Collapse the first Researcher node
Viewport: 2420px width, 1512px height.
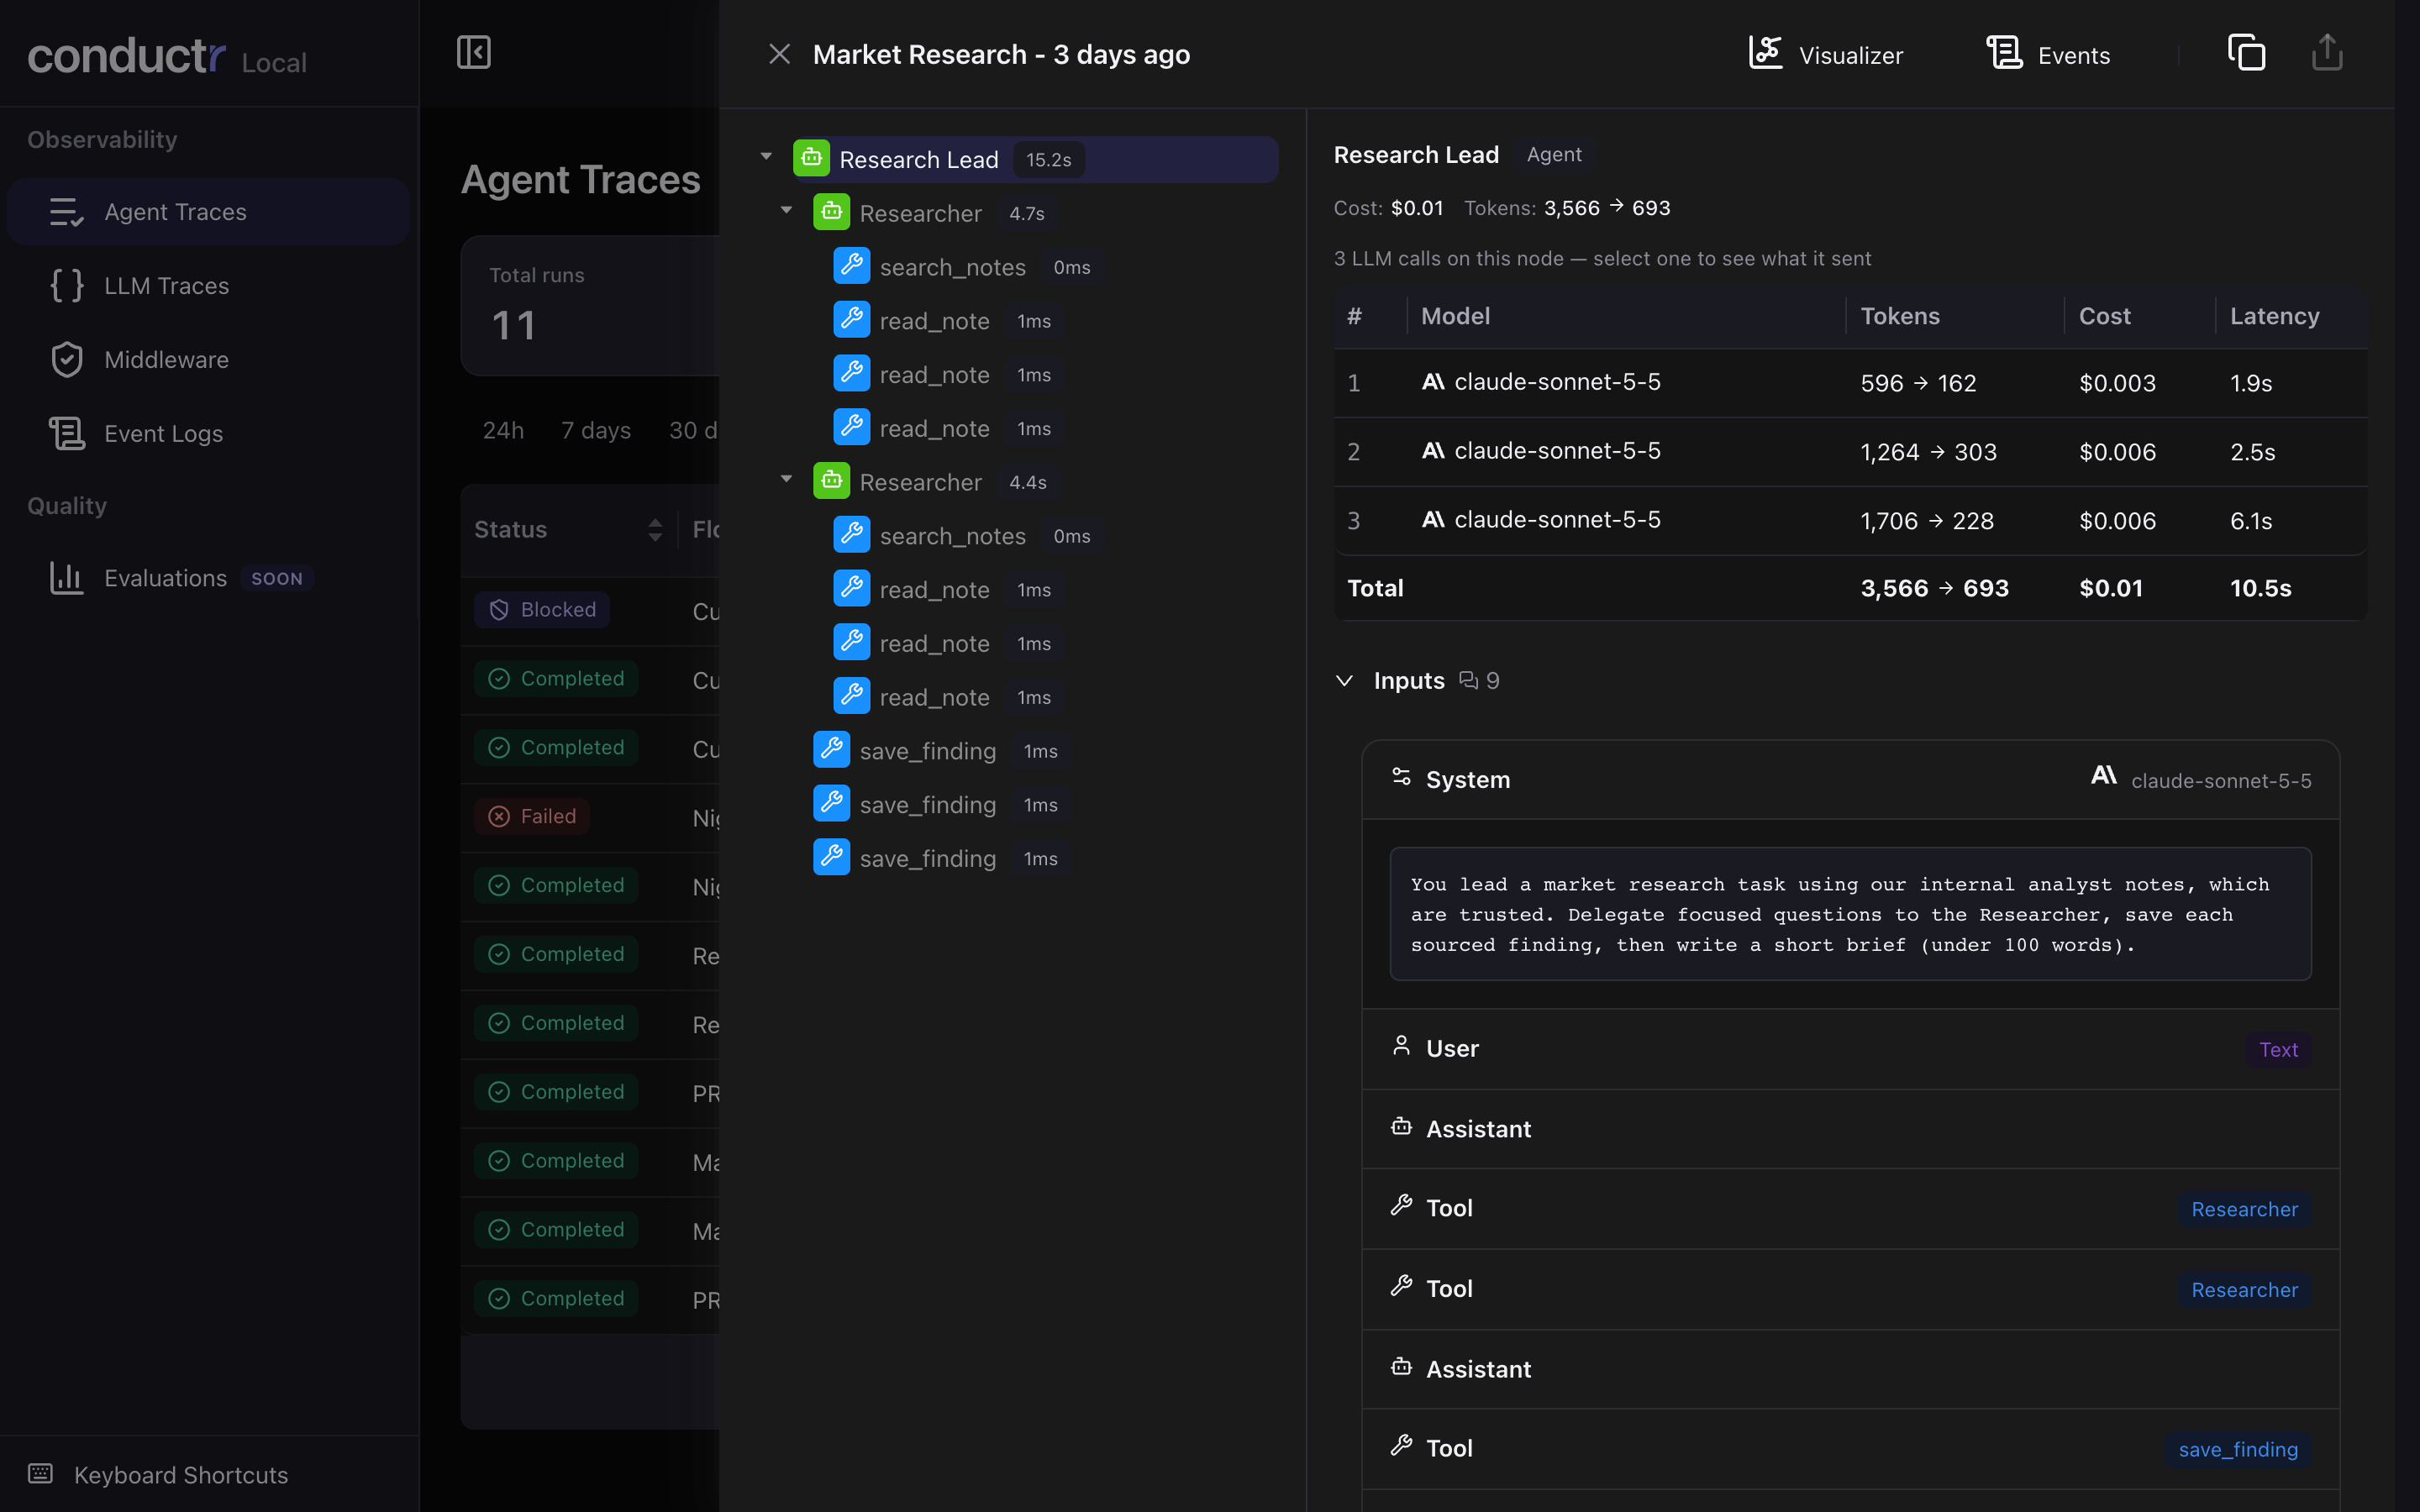coord(786,210)
